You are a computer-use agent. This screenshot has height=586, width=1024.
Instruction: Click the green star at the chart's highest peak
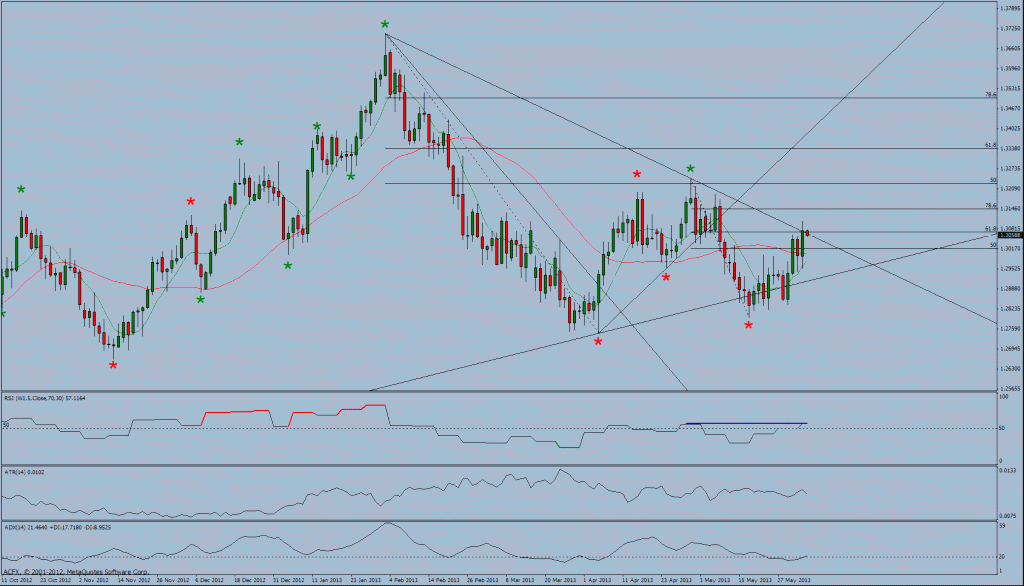[x=385, y=23]
